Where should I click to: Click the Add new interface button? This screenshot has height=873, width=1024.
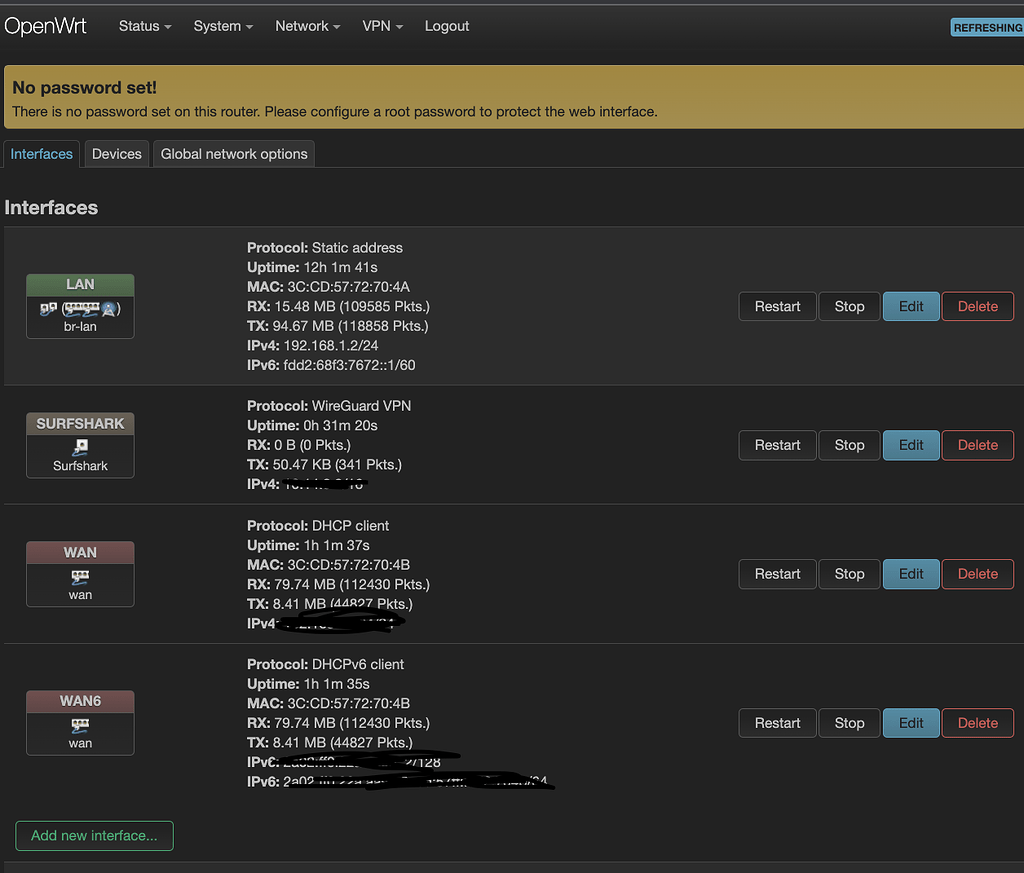pos(93,835)
